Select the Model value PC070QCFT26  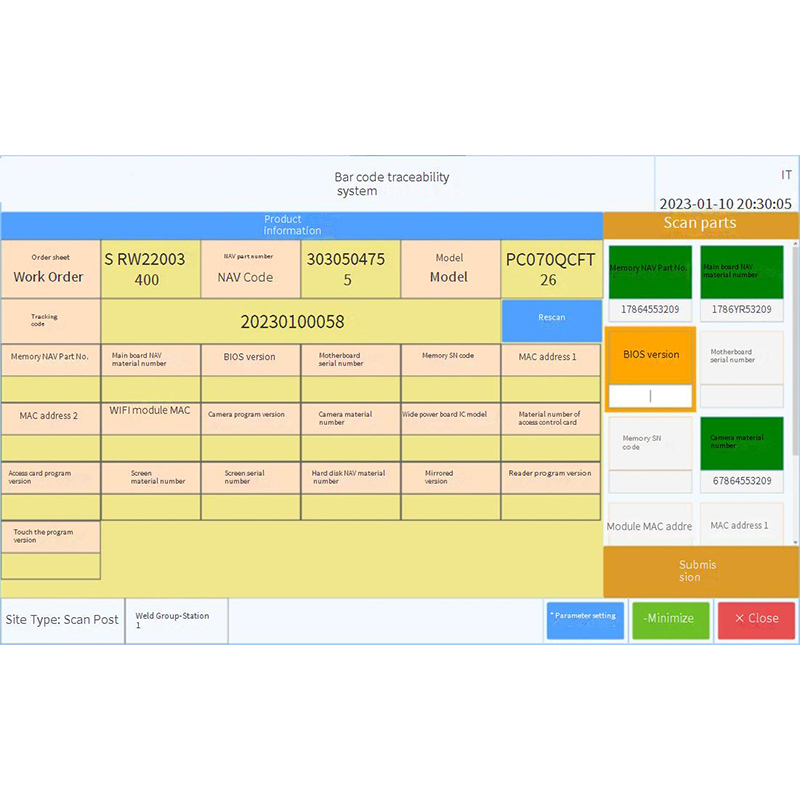pyautogui.click(x=549, y=269)
